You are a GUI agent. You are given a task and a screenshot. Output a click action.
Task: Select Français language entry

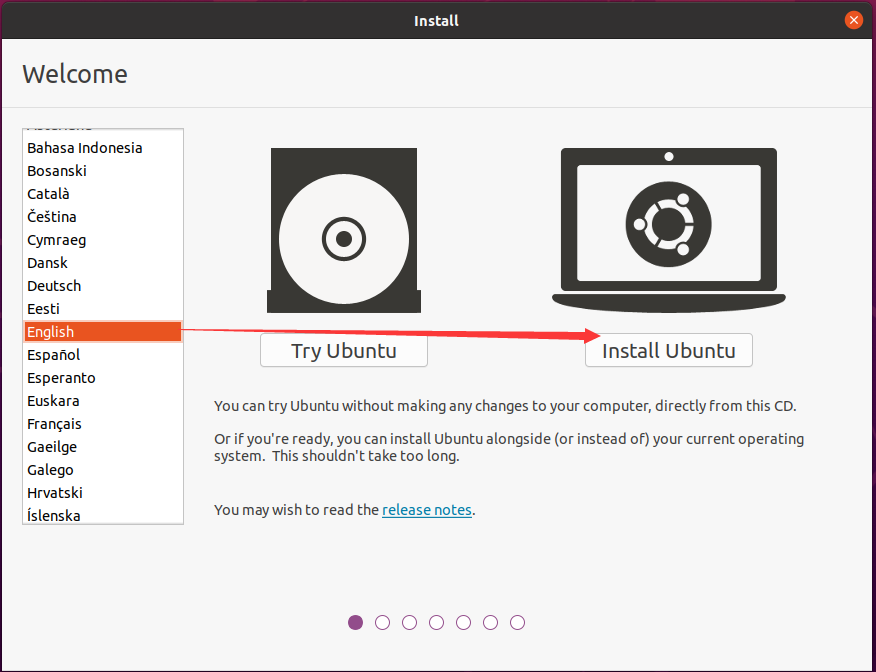click(x=103, y=424)
